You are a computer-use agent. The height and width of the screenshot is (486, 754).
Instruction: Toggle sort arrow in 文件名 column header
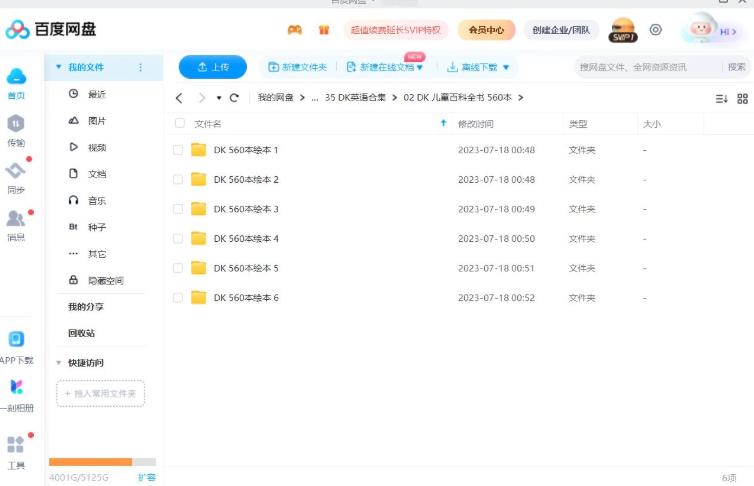443,124
